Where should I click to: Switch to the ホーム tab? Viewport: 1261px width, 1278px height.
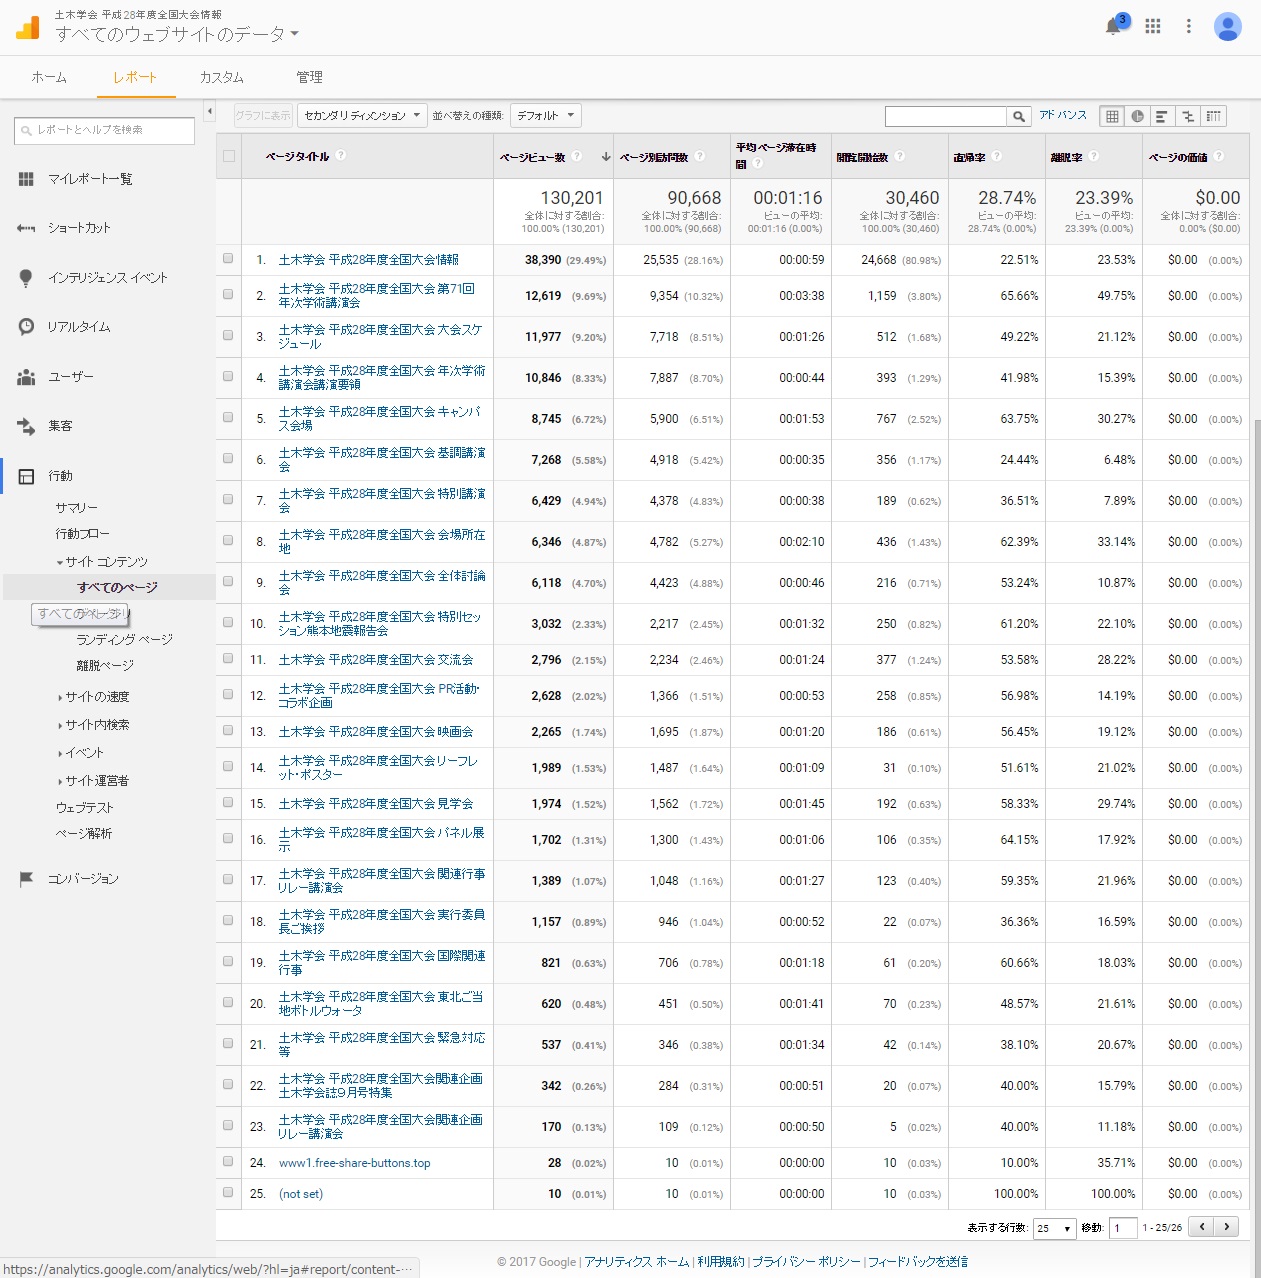[x=48, y=77]
